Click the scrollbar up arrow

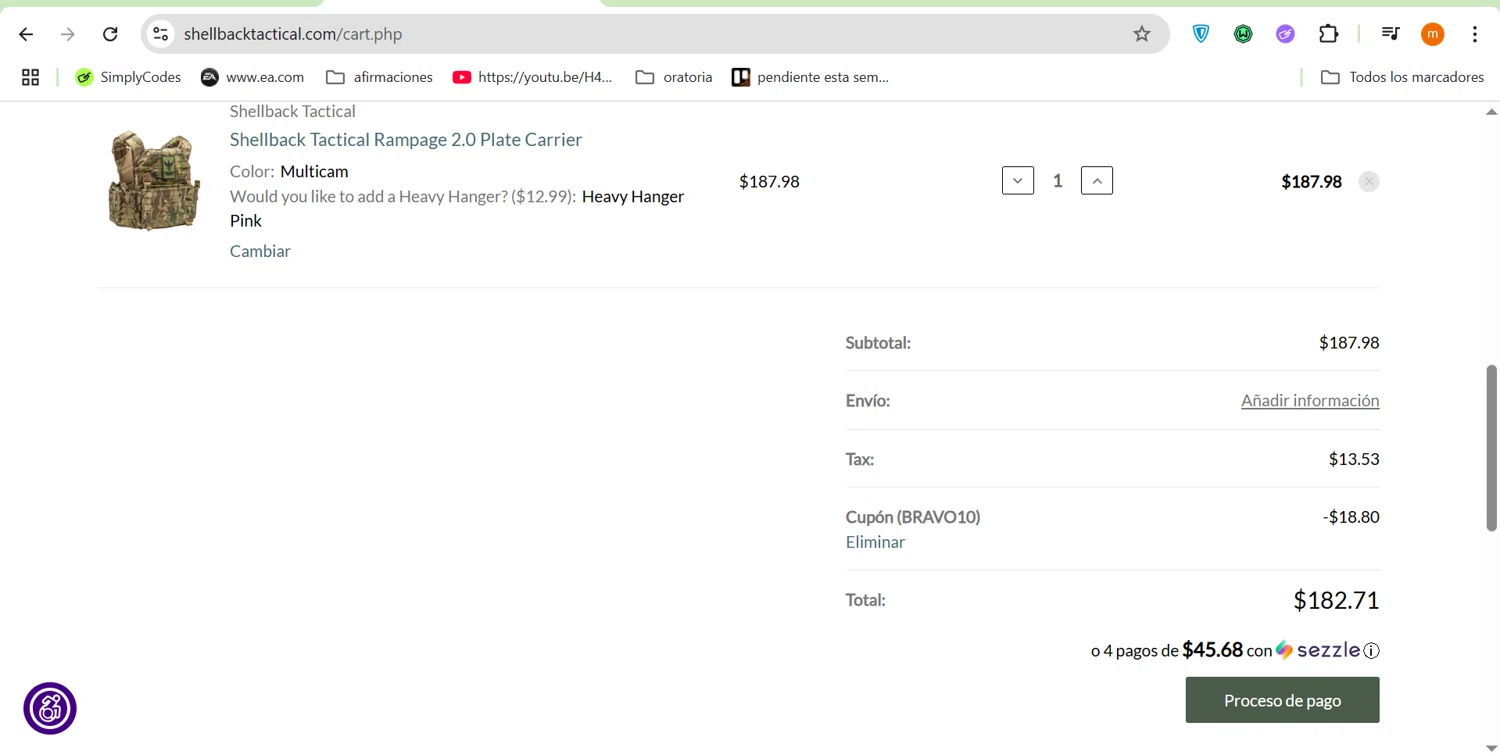1491,112
